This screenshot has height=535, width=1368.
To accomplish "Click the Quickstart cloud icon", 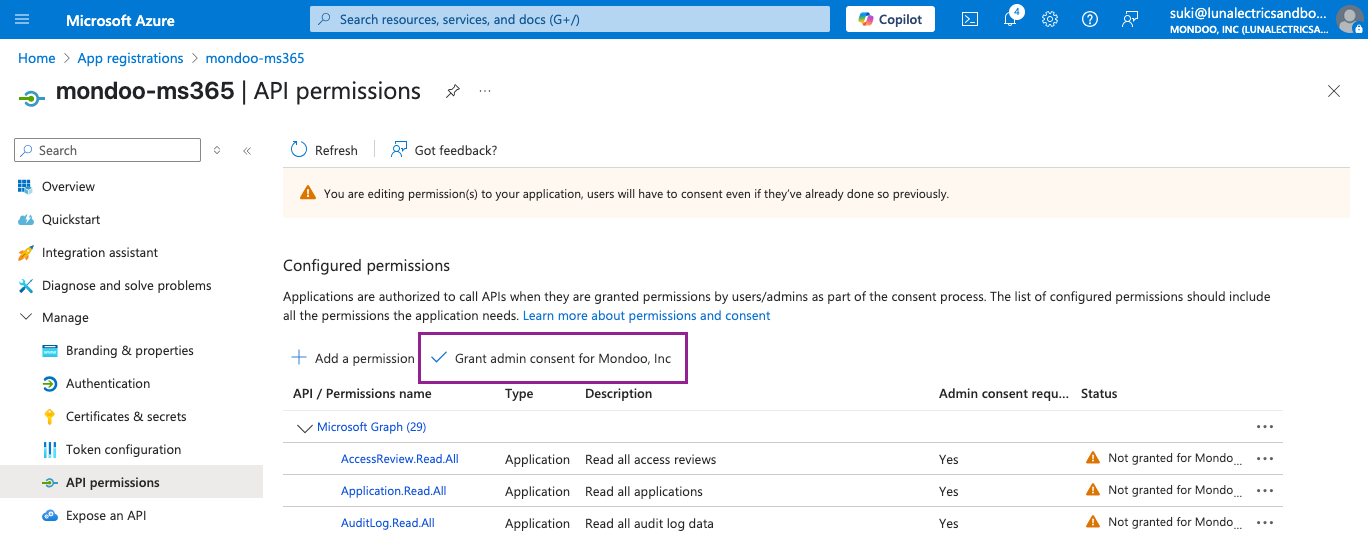I will point(25,219).
